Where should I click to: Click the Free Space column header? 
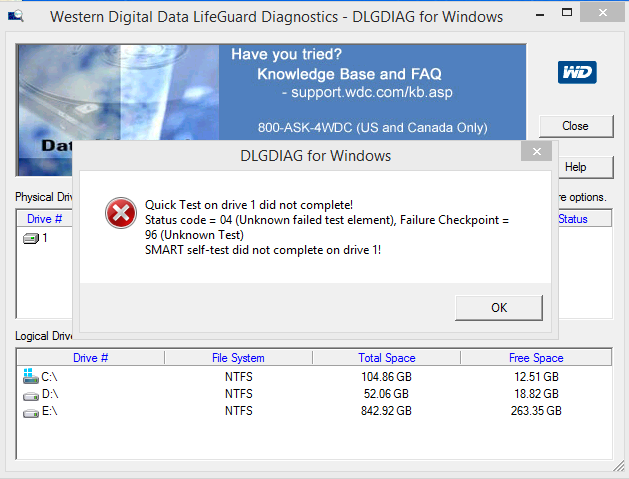pos(536,358)
